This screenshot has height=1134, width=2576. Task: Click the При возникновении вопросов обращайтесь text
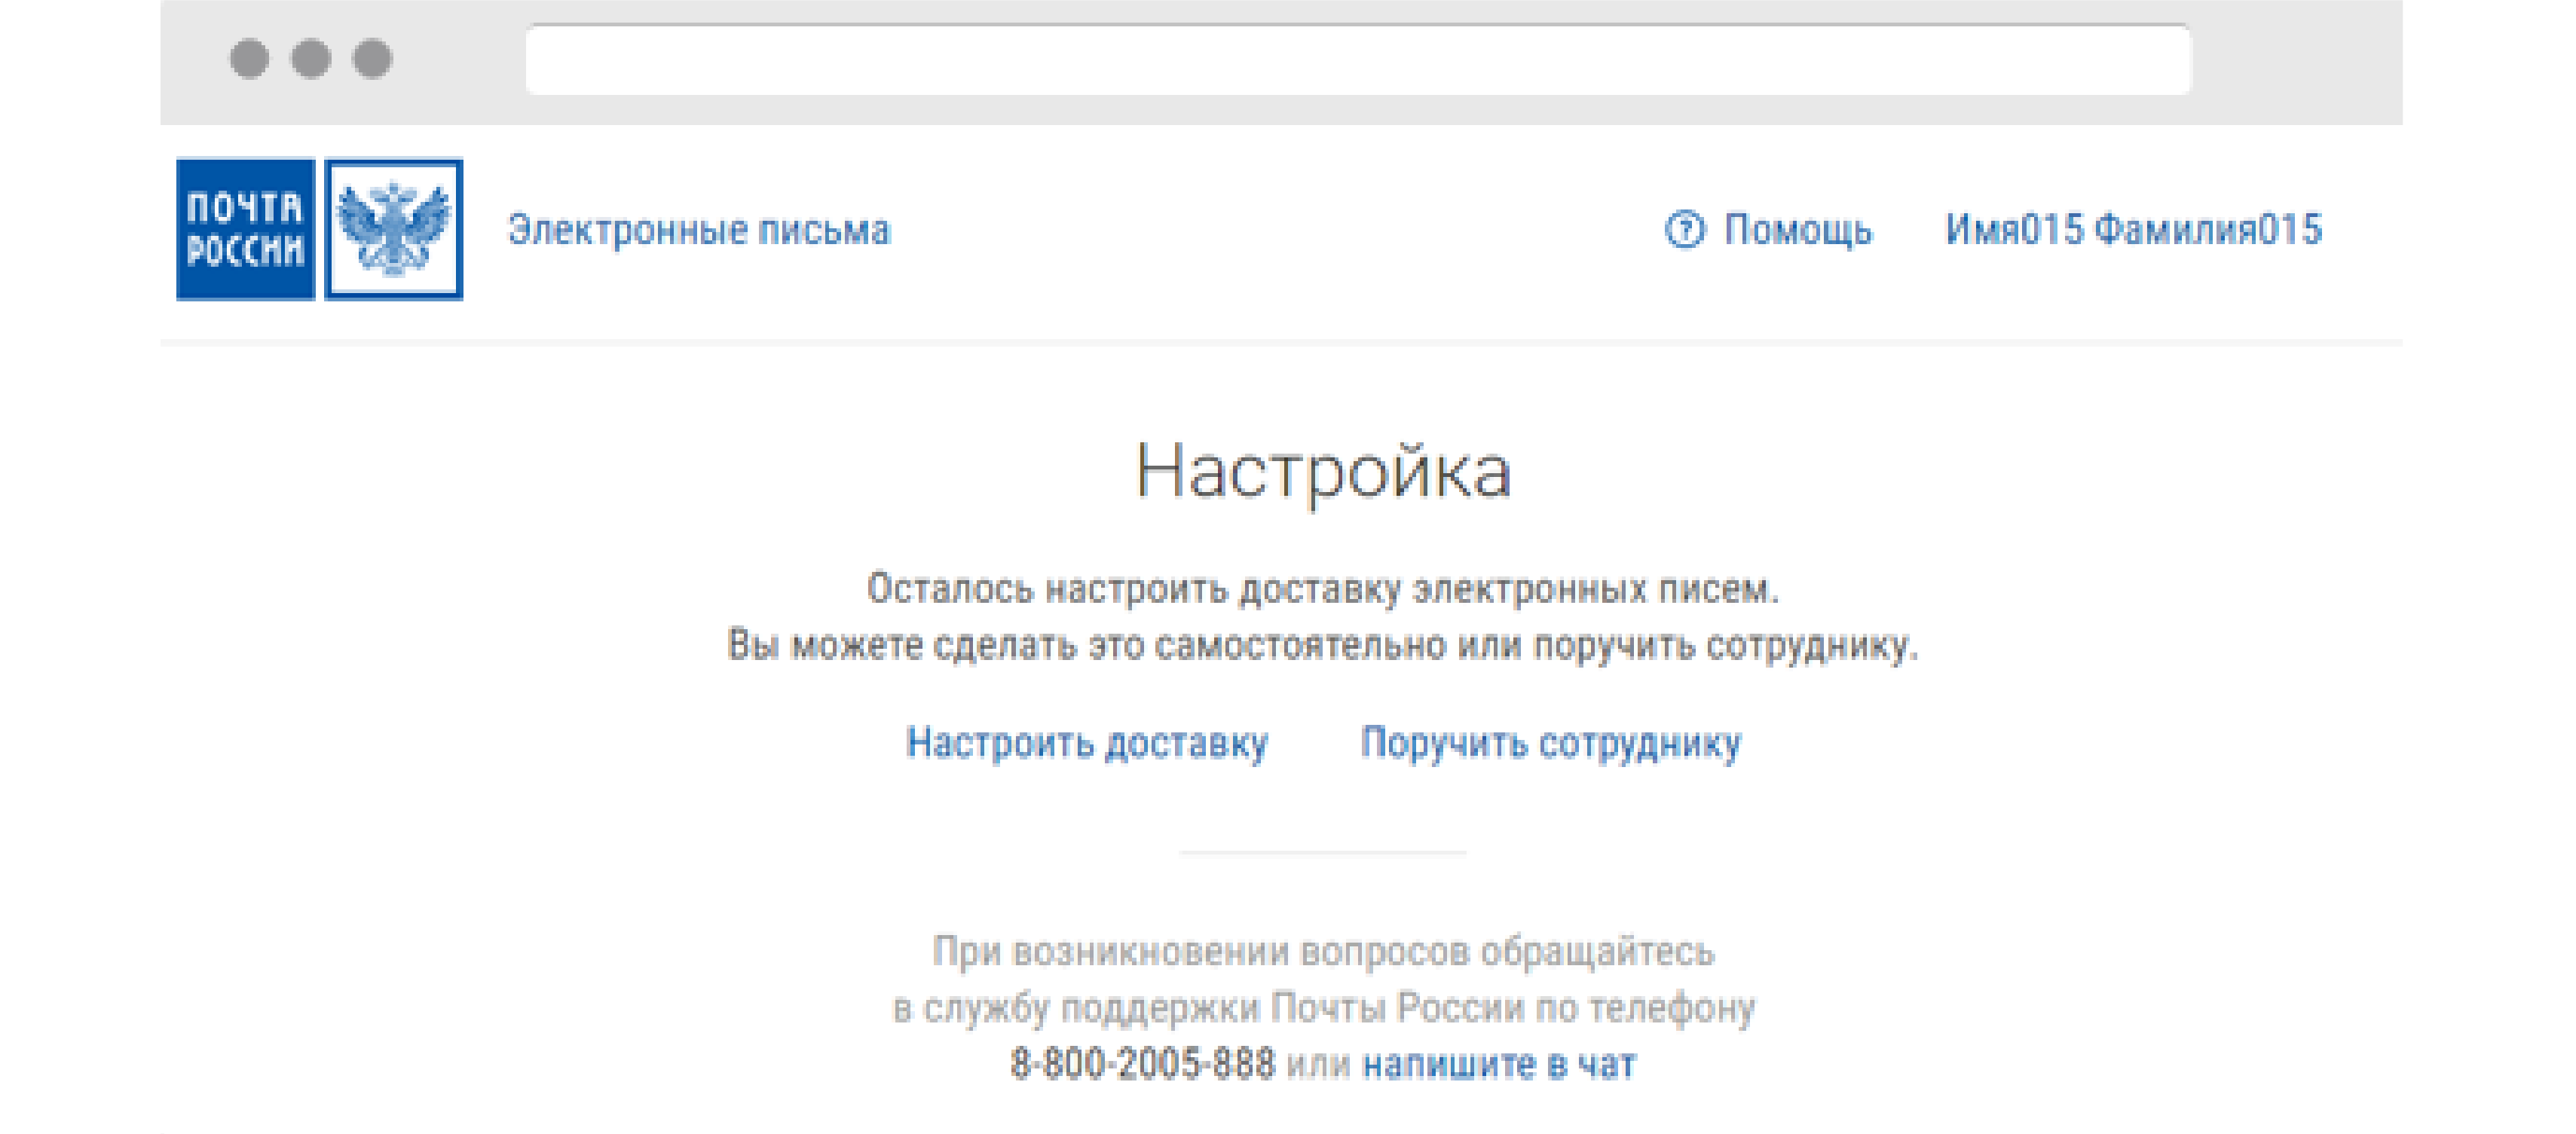1322,951
